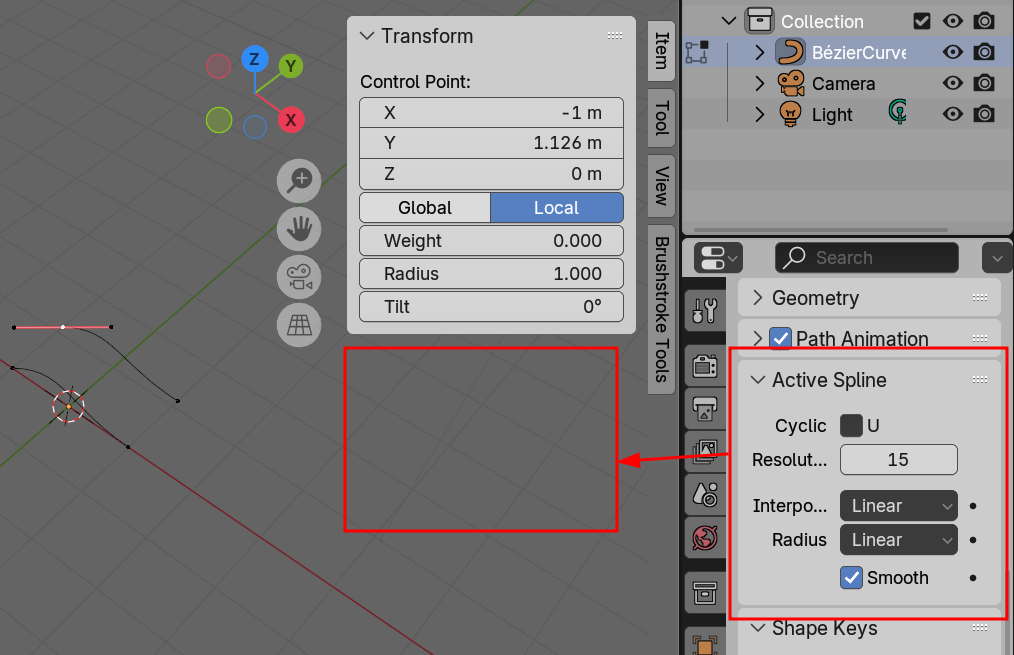Select Local transform space
Viewport: 1014px width, 655px height.
pos(557,208)
